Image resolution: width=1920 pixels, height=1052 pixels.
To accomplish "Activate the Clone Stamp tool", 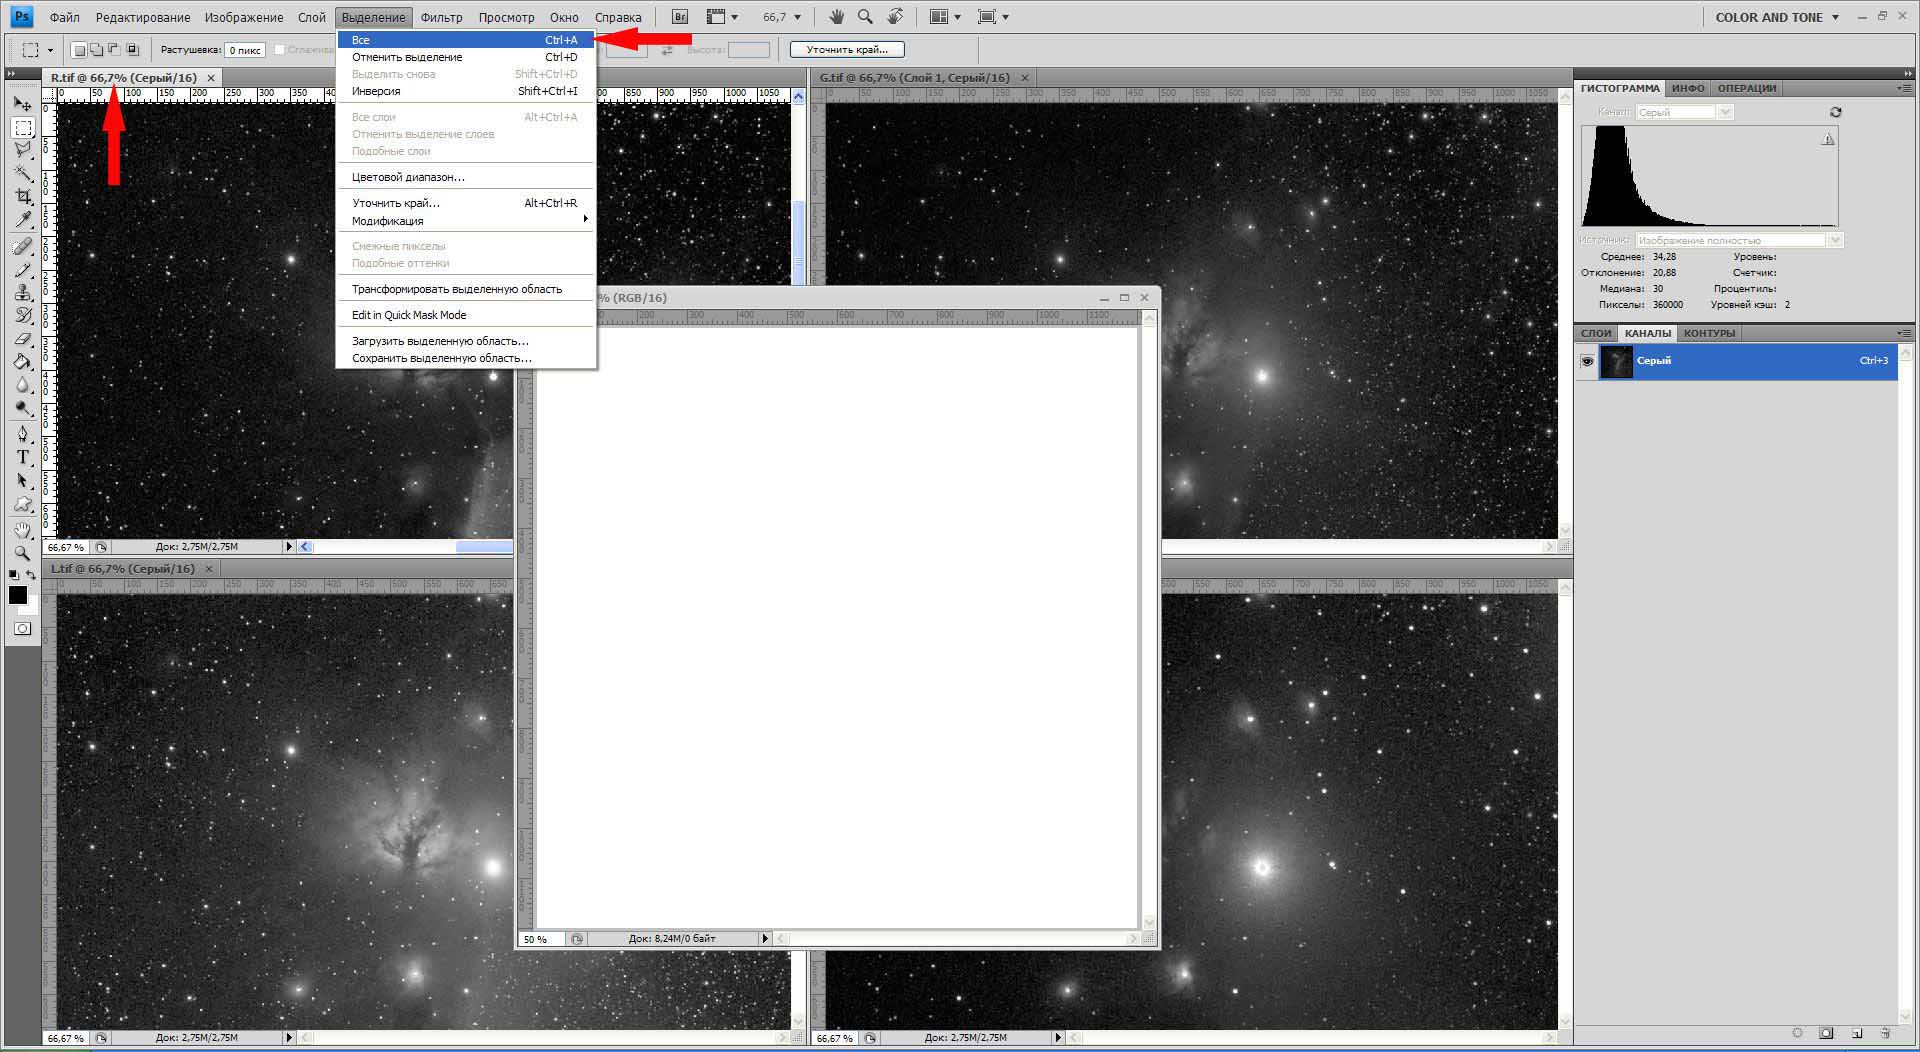I will 23,292.
